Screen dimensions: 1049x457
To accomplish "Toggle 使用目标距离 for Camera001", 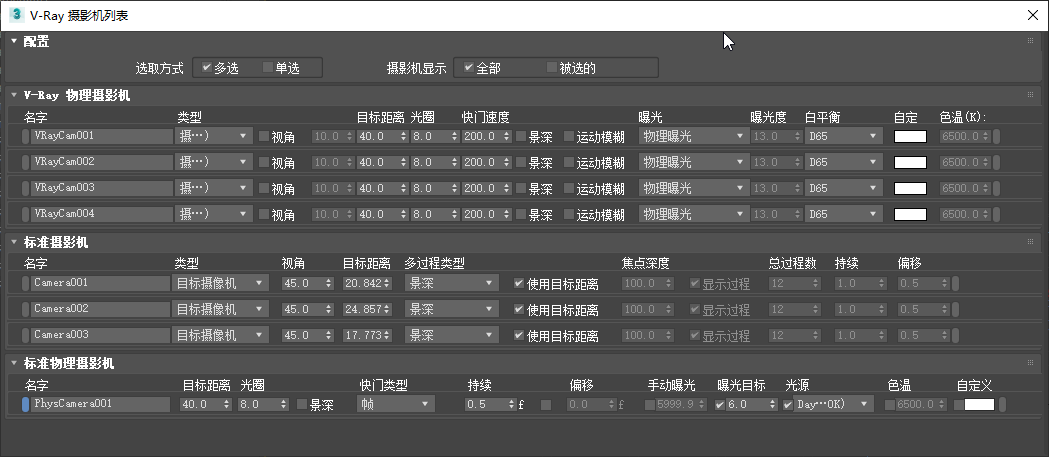I will pos(518,283).
